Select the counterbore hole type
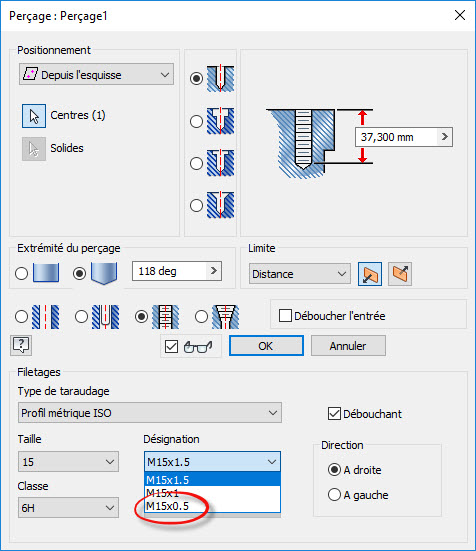This screenshot has height=551, width=476. (x=196, y=122)
